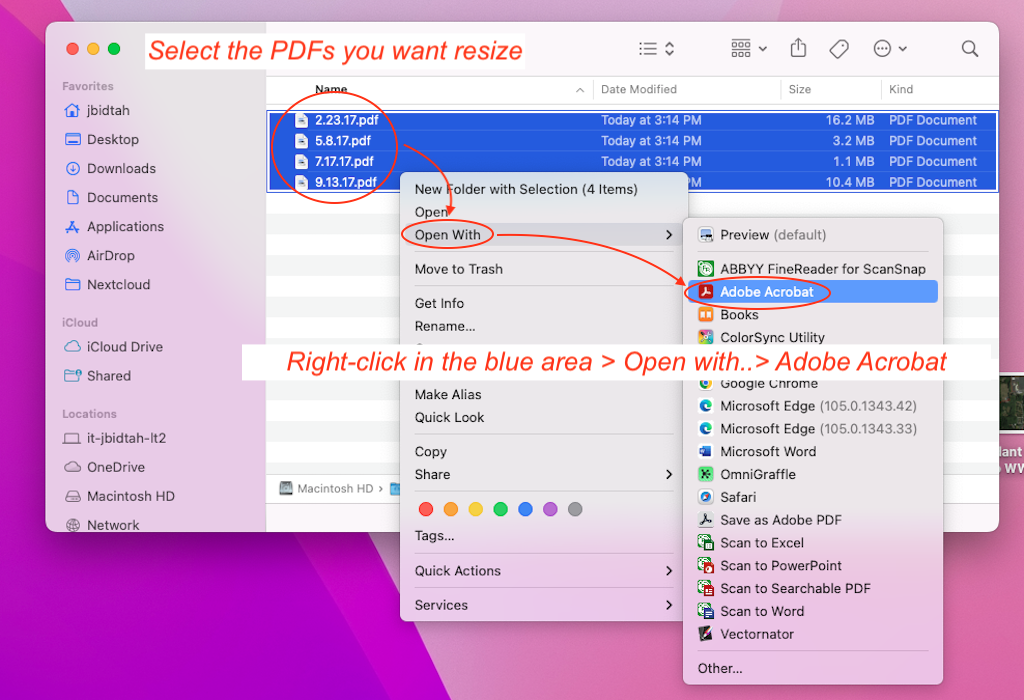Open with Vectornator
Screen dimensions: 1024x700
pyautogui.click(x=812, y=634)
